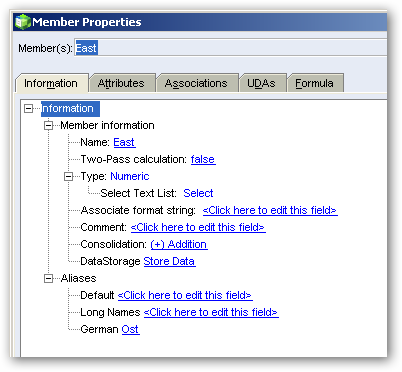Screen dimensions: 402x372
Task: Change the DataStorage Store Data value
Action: click(x=169, y=262)
